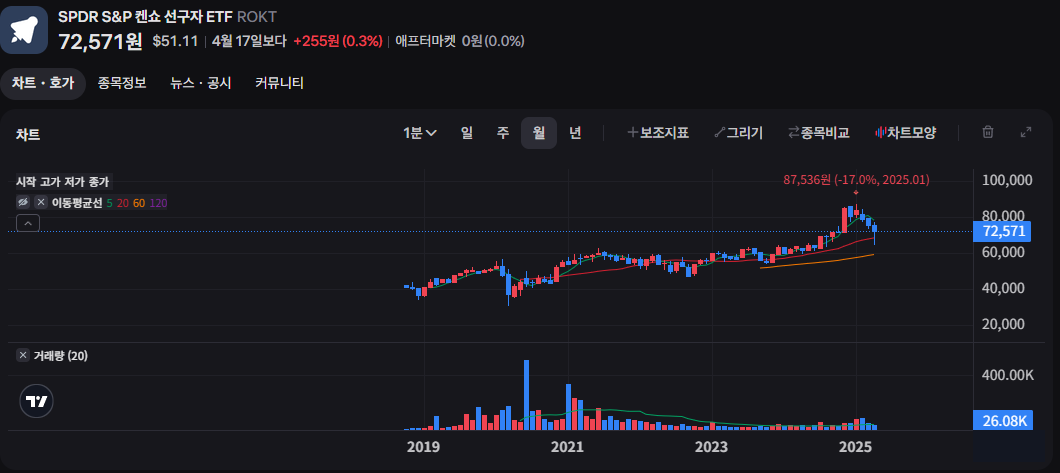Click the 87,536원 high price marker
This screenshot has height=473, width=1060.
[856, 180]
